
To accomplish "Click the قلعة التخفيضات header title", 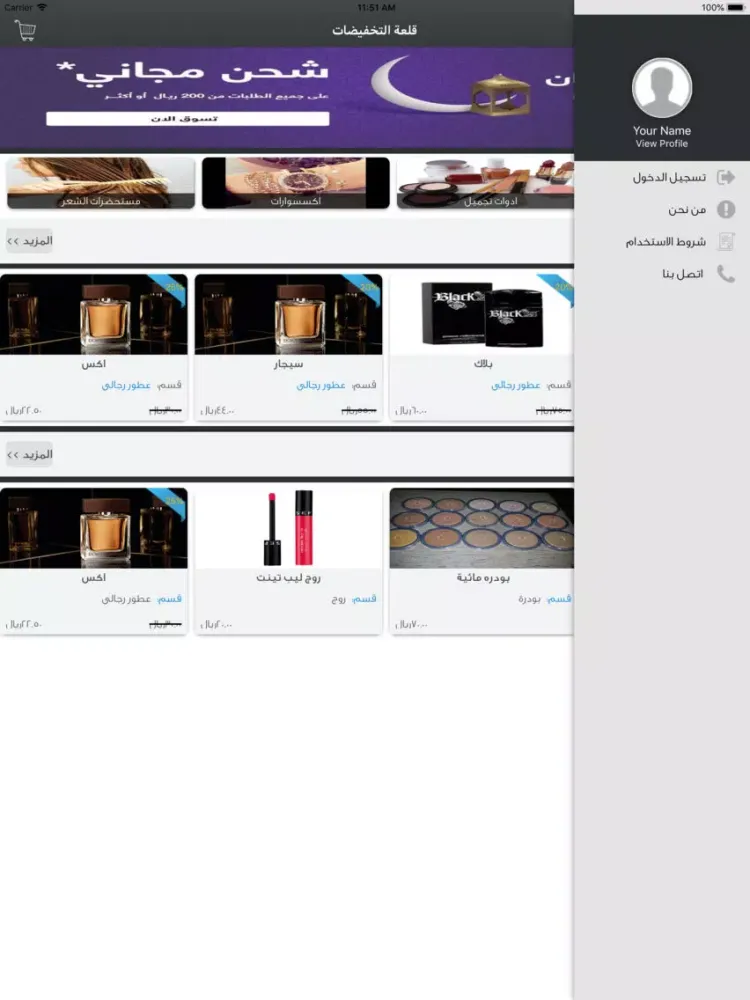I will (374, 30).
